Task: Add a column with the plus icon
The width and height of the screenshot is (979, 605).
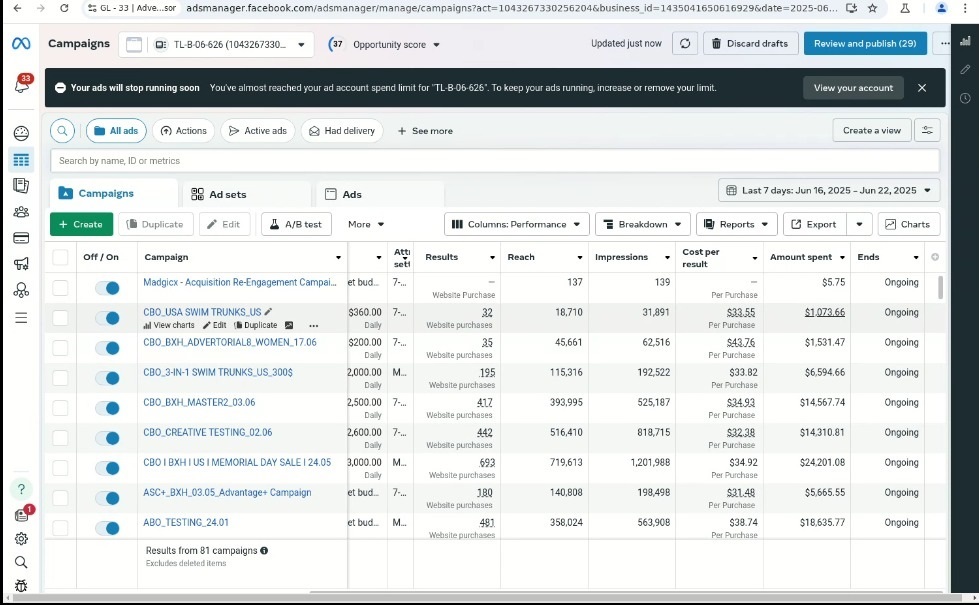Action: 935,257
